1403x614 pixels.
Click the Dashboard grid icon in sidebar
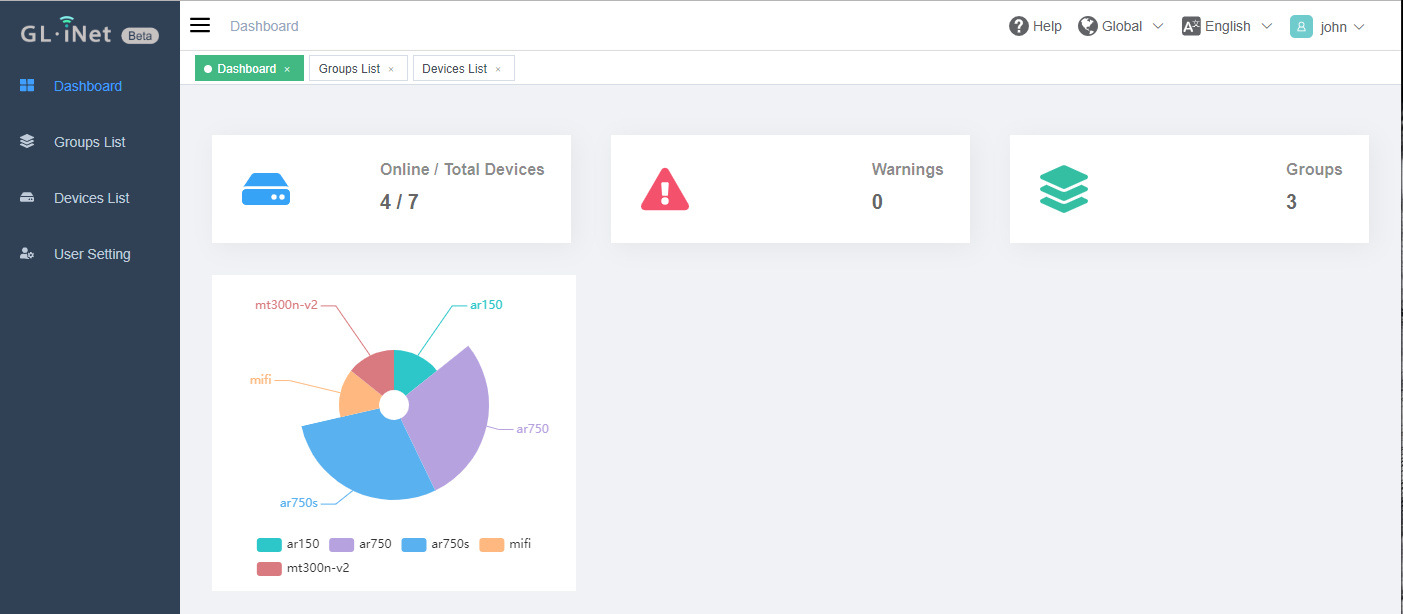(27, 86)
